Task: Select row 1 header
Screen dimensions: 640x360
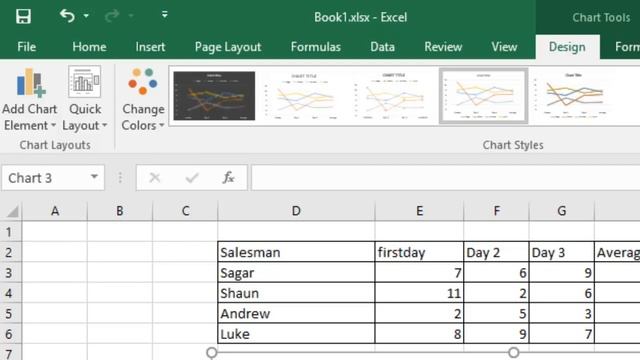Action: [11, 232]
